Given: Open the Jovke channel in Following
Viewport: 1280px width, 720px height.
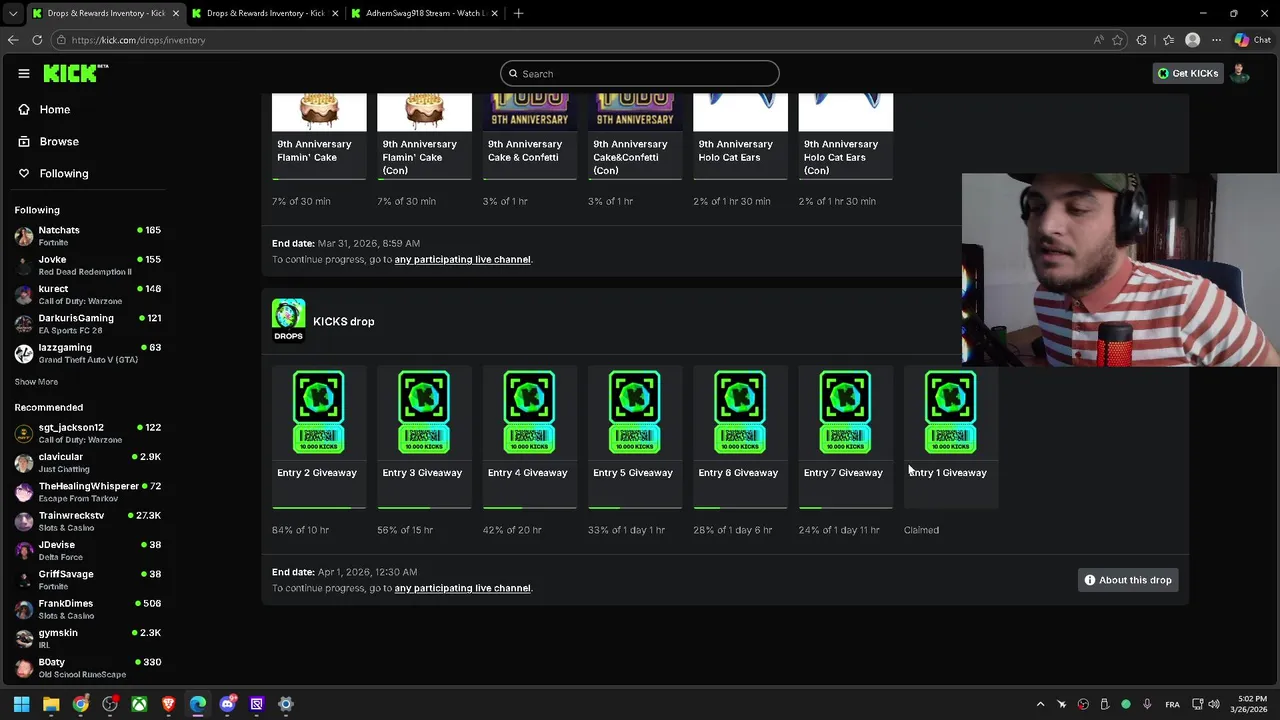Looking at the screenshot, I should click(x=88, y=265).
